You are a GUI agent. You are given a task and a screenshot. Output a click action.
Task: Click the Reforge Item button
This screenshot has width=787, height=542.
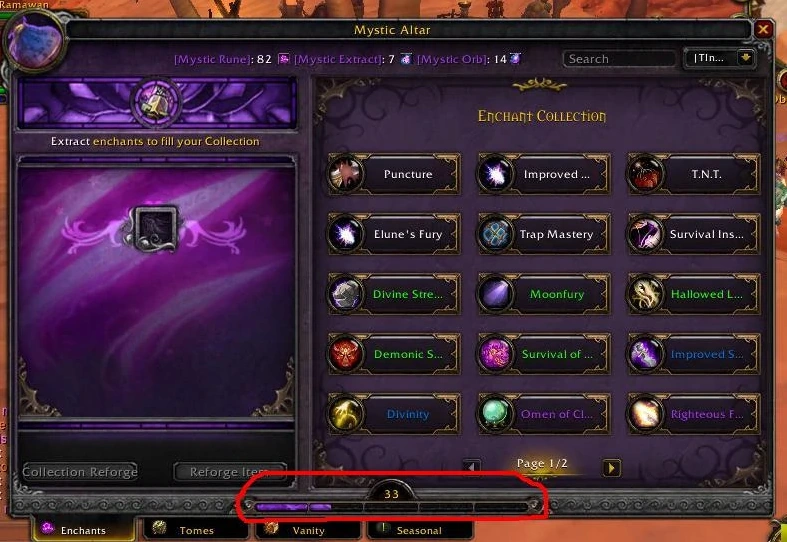230,472
